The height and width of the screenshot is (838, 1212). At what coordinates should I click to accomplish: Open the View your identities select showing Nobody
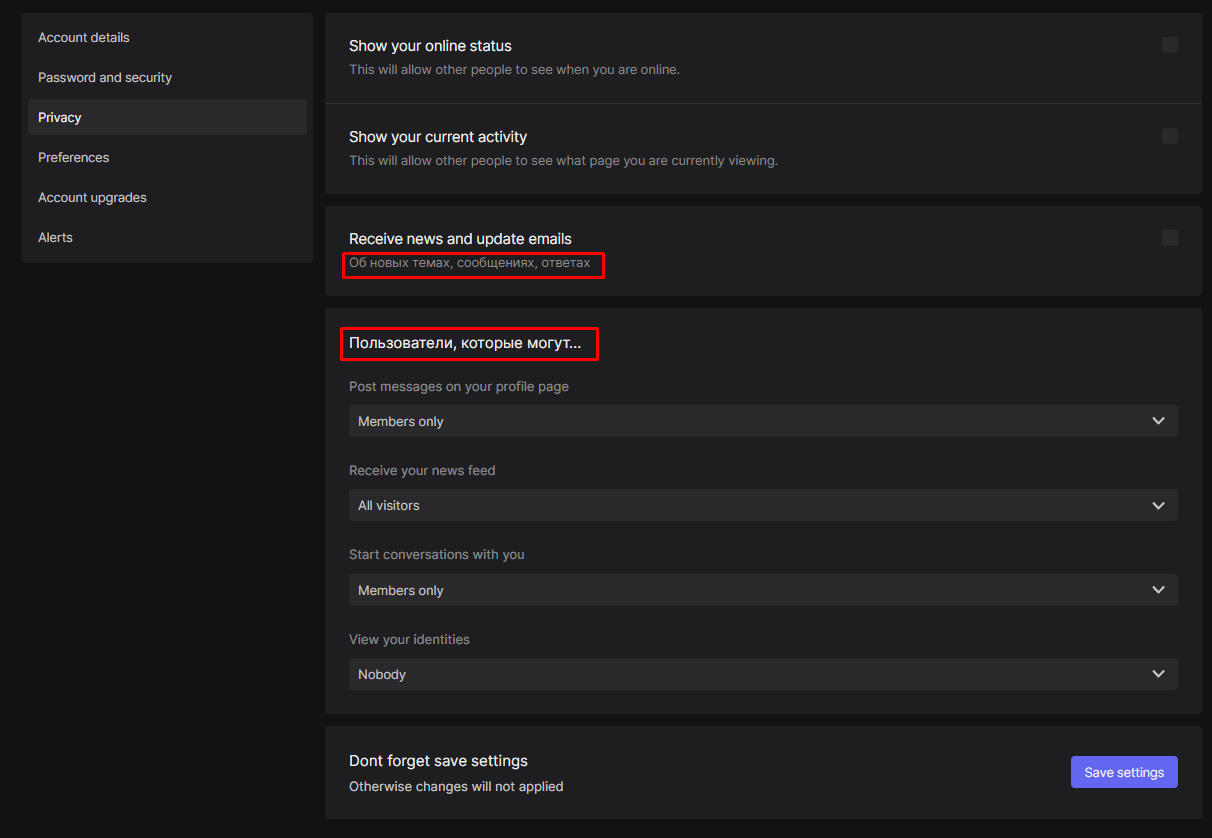pyautogui.click(x=762, y=674)
